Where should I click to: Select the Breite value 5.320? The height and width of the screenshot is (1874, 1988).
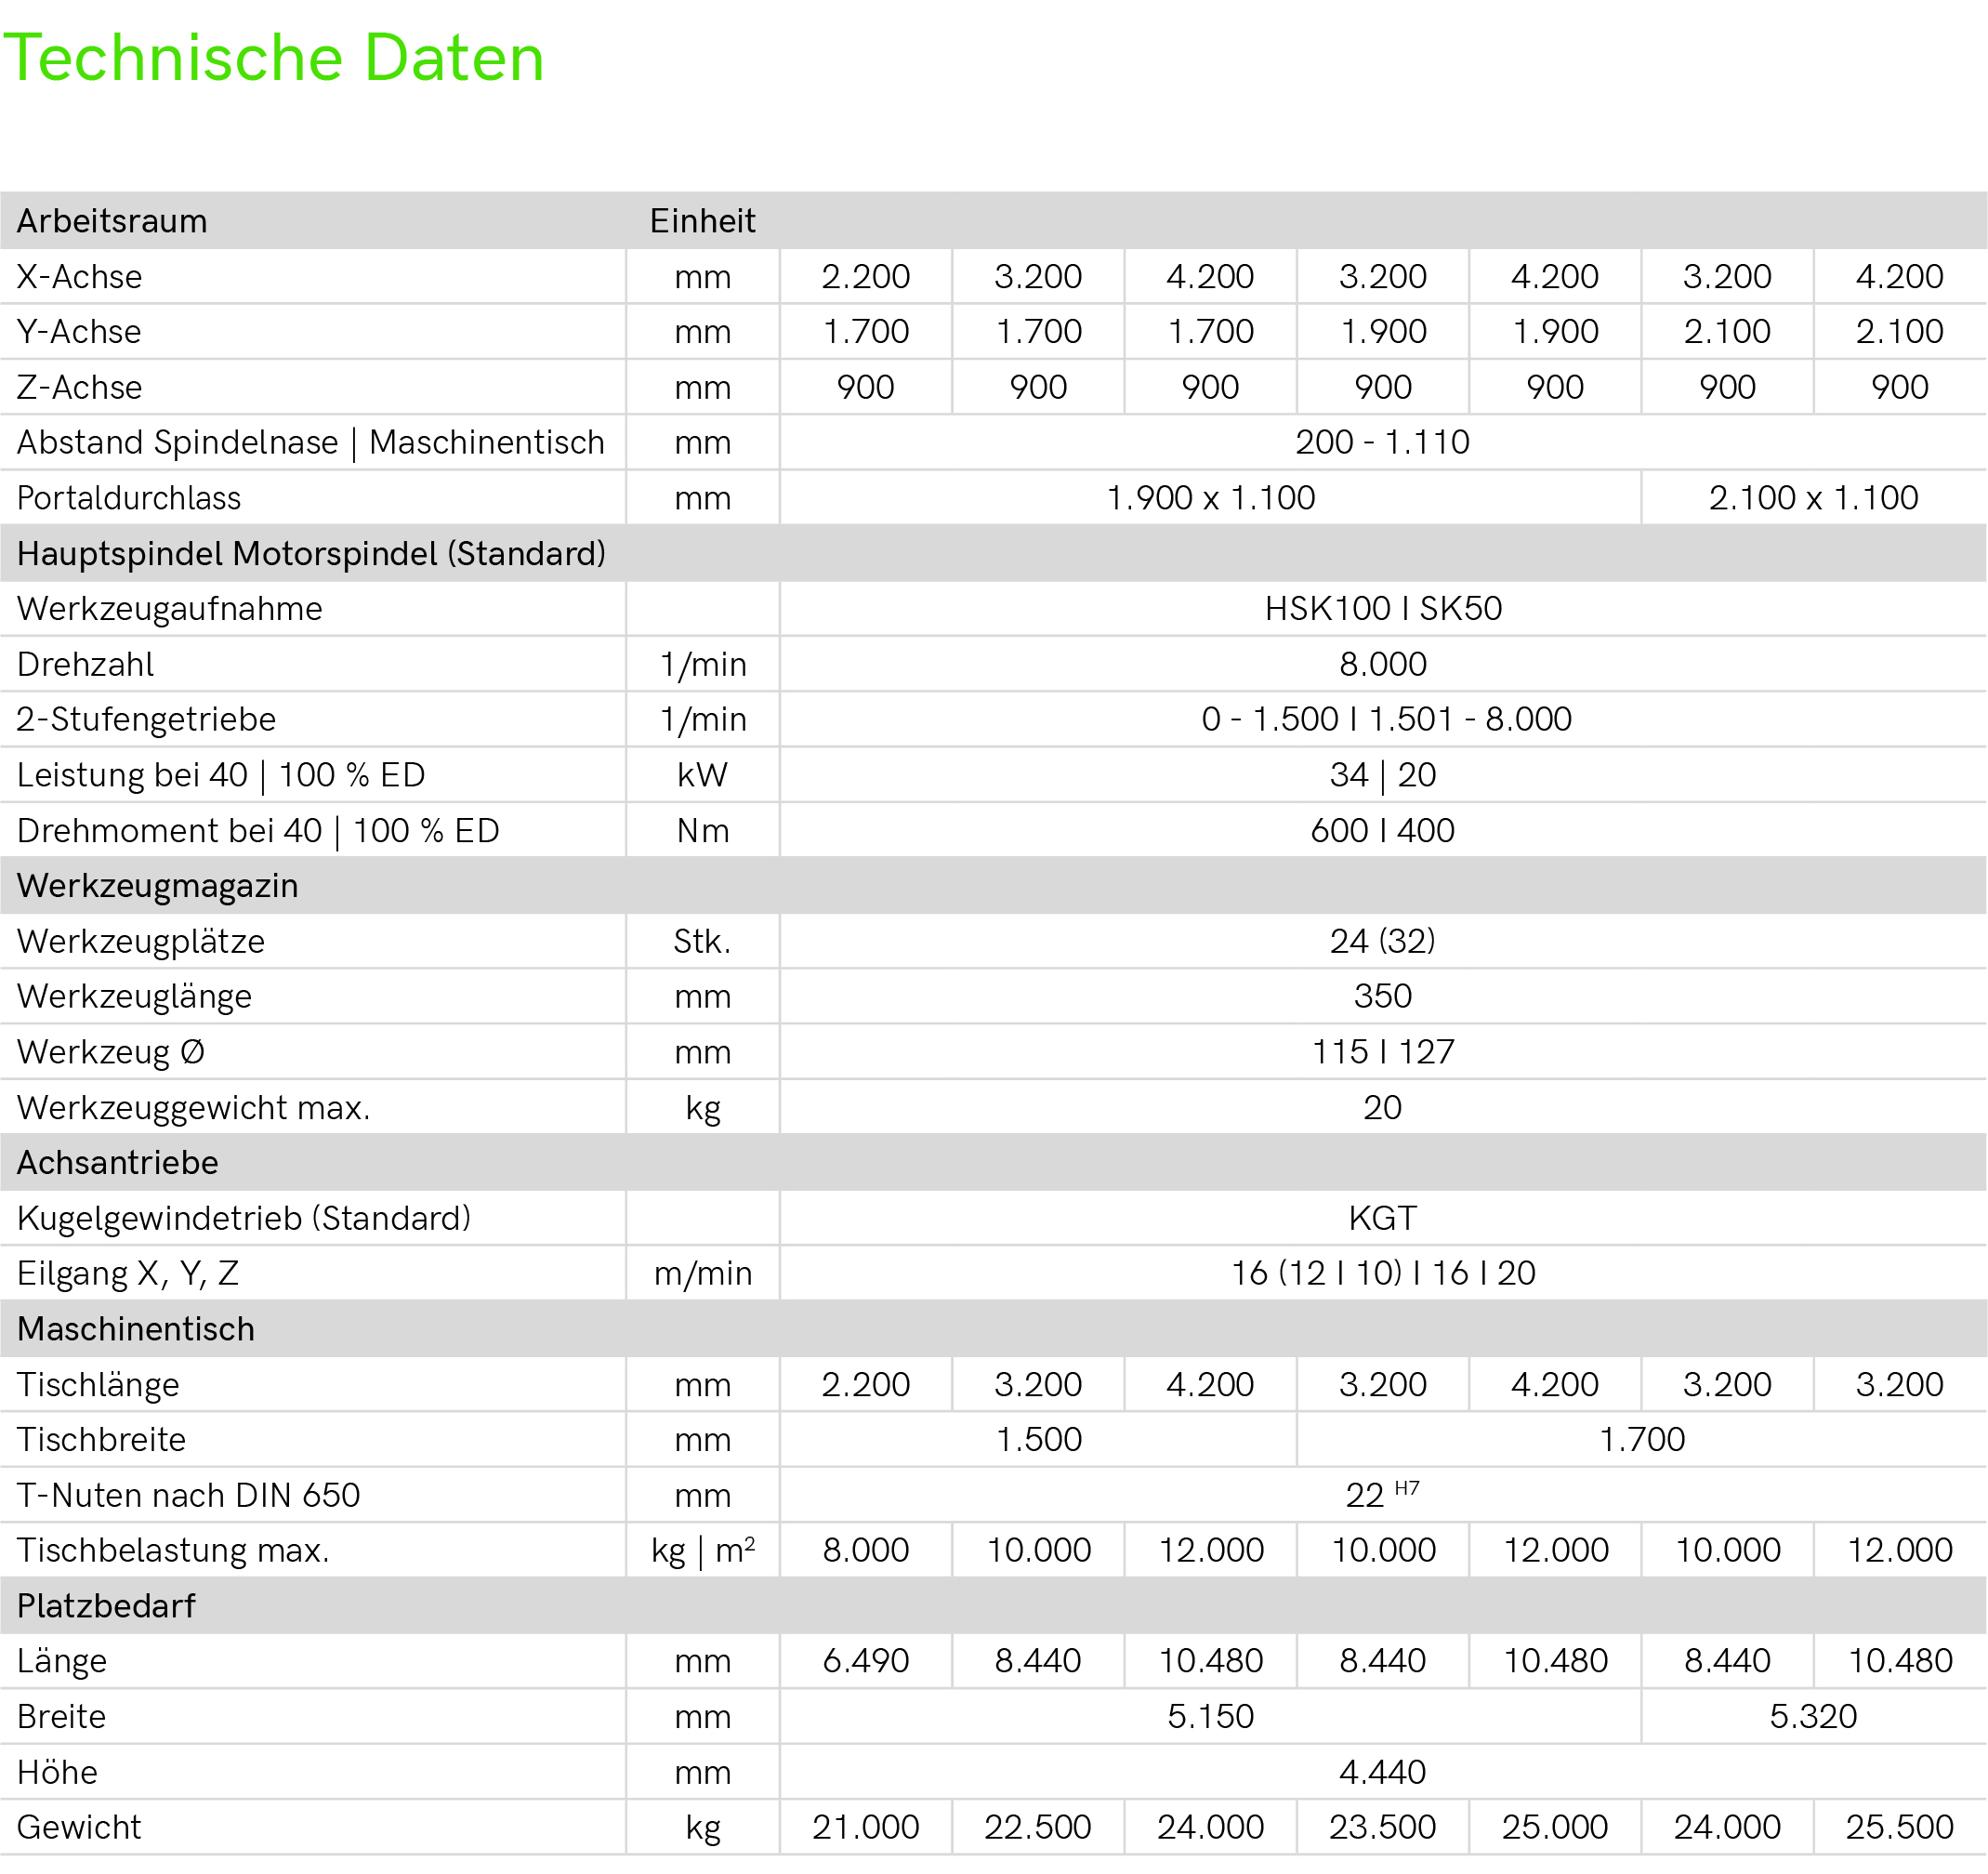coord(1813,1717)
